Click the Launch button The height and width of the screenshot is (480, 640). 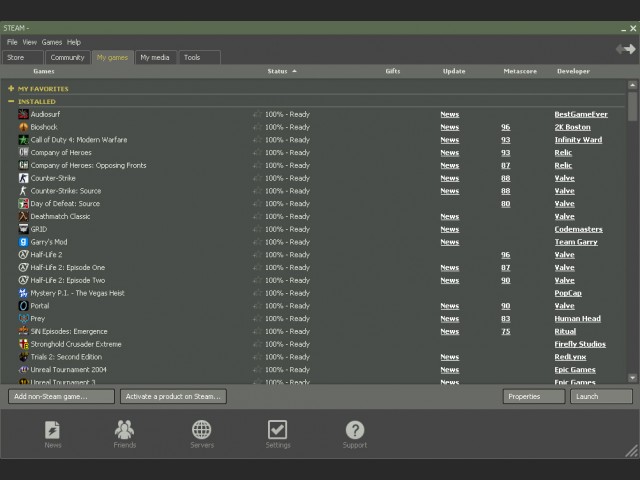tap(601, 396)
